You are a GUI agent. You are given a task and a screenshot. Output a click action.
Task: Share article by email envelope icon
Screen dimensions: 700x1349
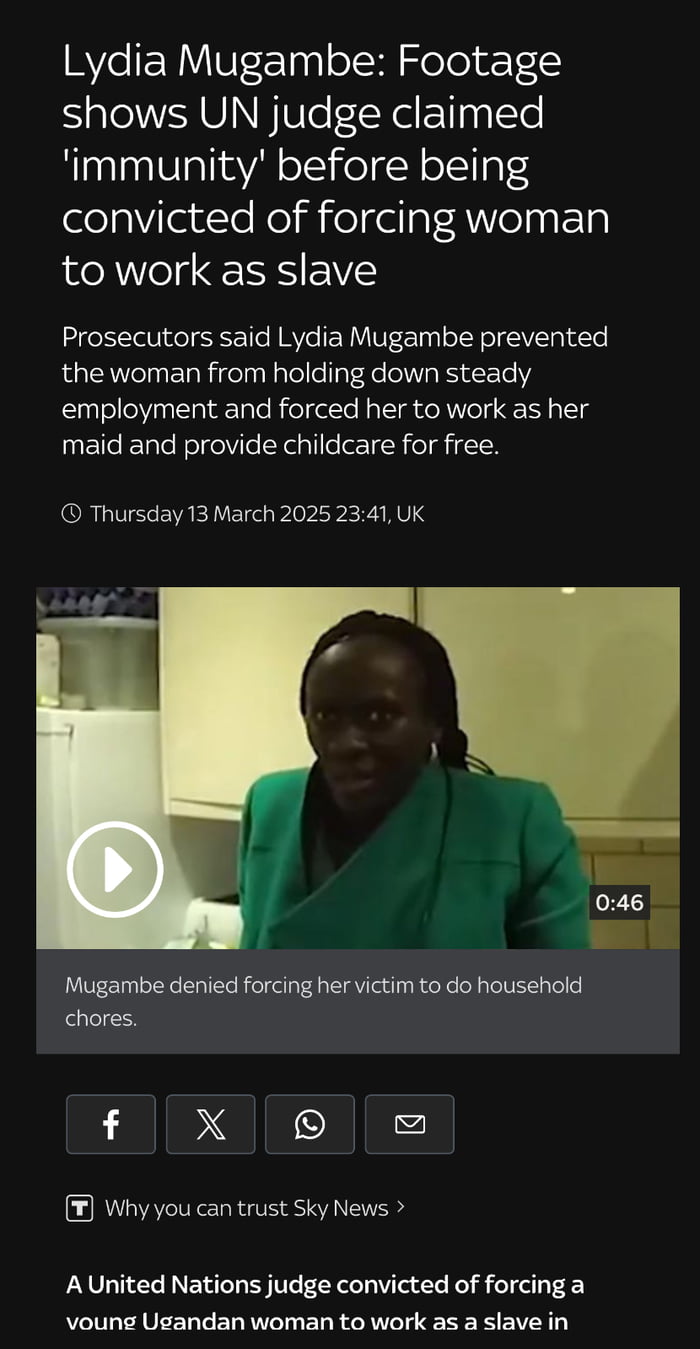point(410,1124)
